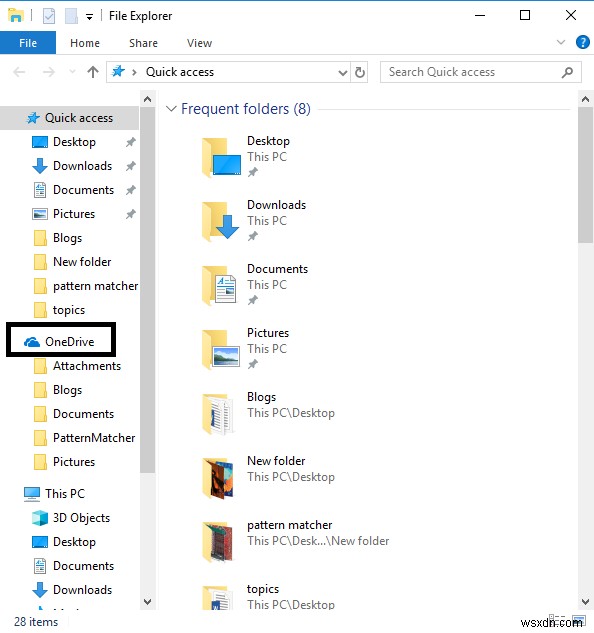This screenshot has height=633, width=594.
Task: Collapse the Frequent folders group
Action: click(x=171, y=109)
